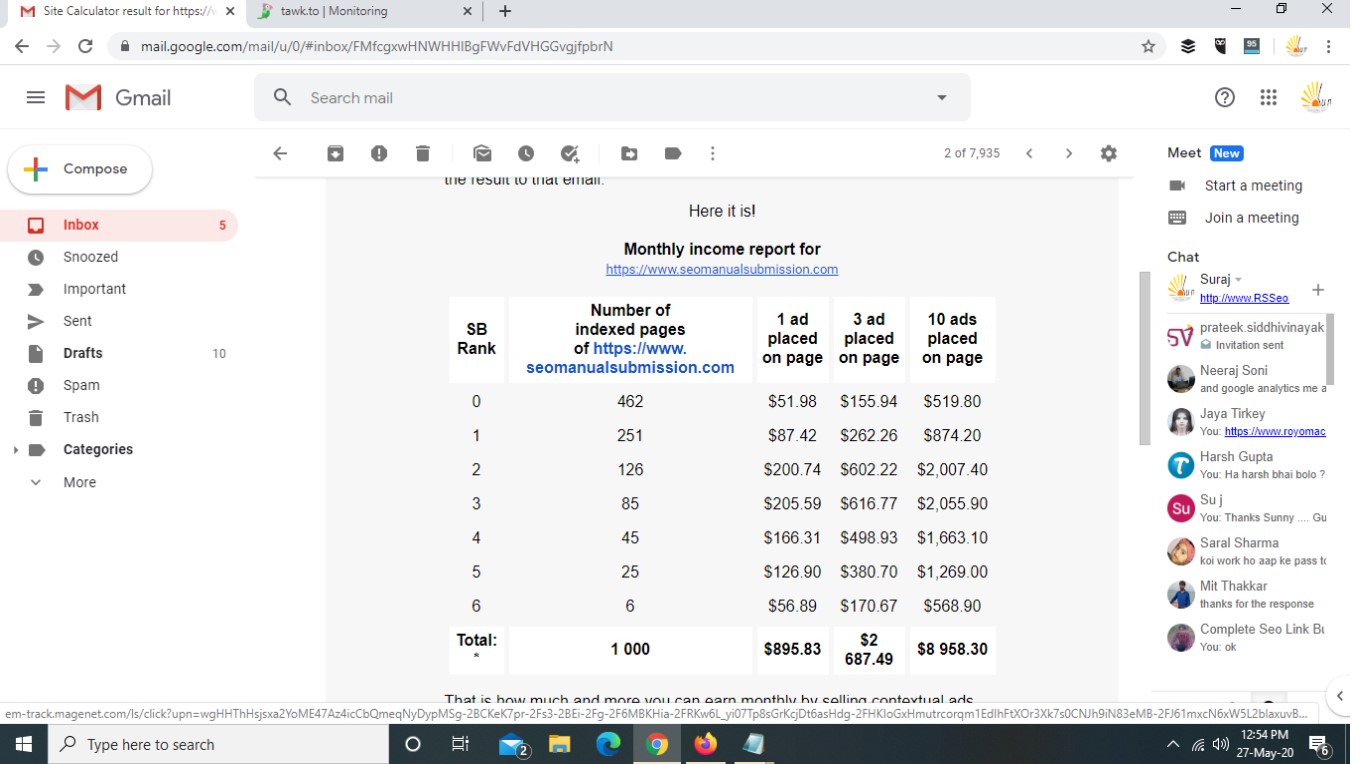Reload the page in Chrome
Viewport: 1360px width, 764px height.
click(85, 46)
